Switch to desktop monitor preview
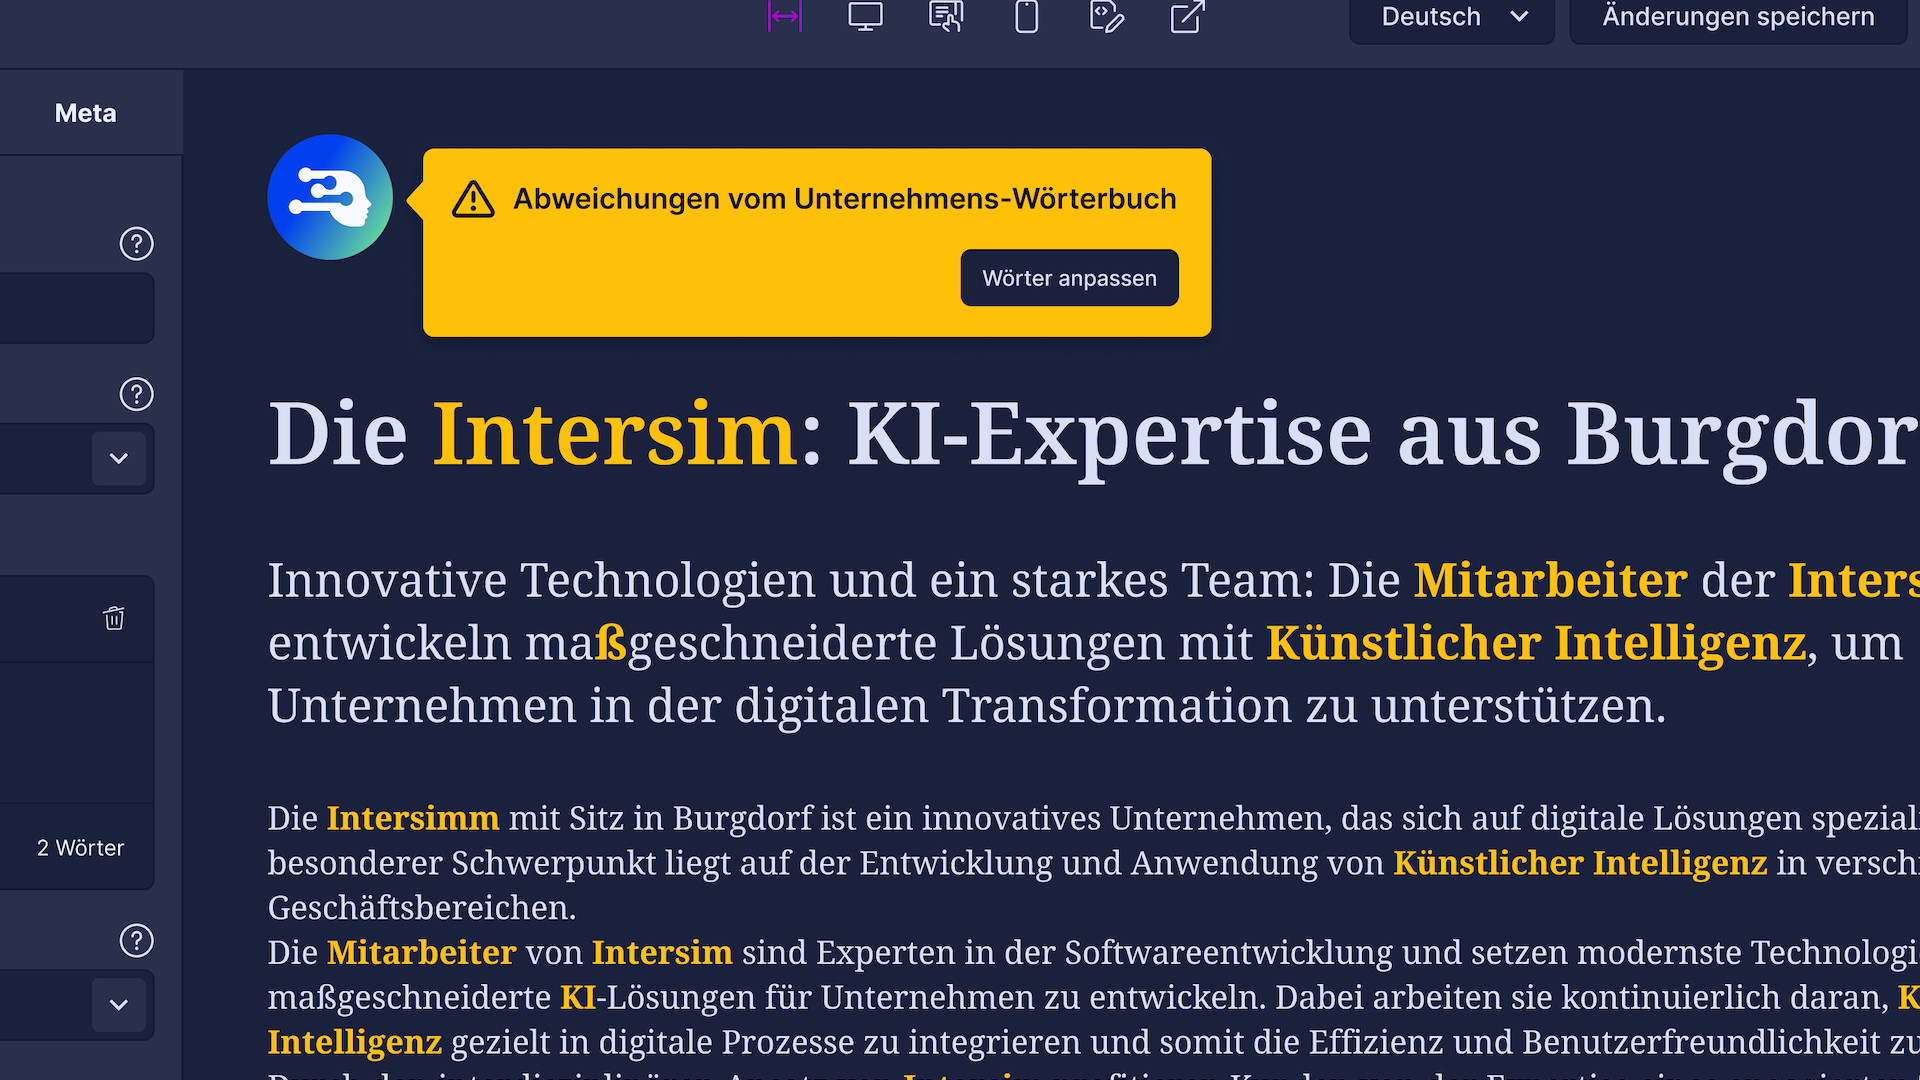The height and width of the screenshot is (1080, 1920). click(865, 16)
